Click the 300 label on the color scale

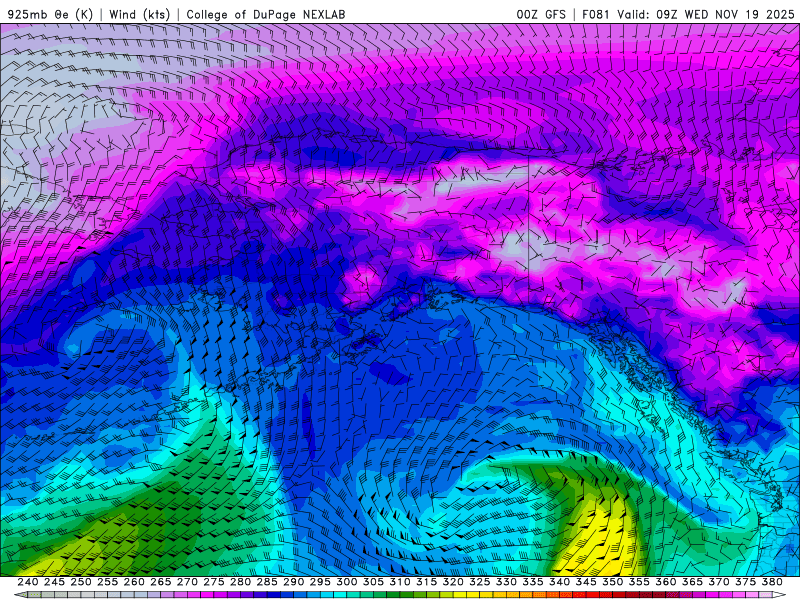point(346,582)
